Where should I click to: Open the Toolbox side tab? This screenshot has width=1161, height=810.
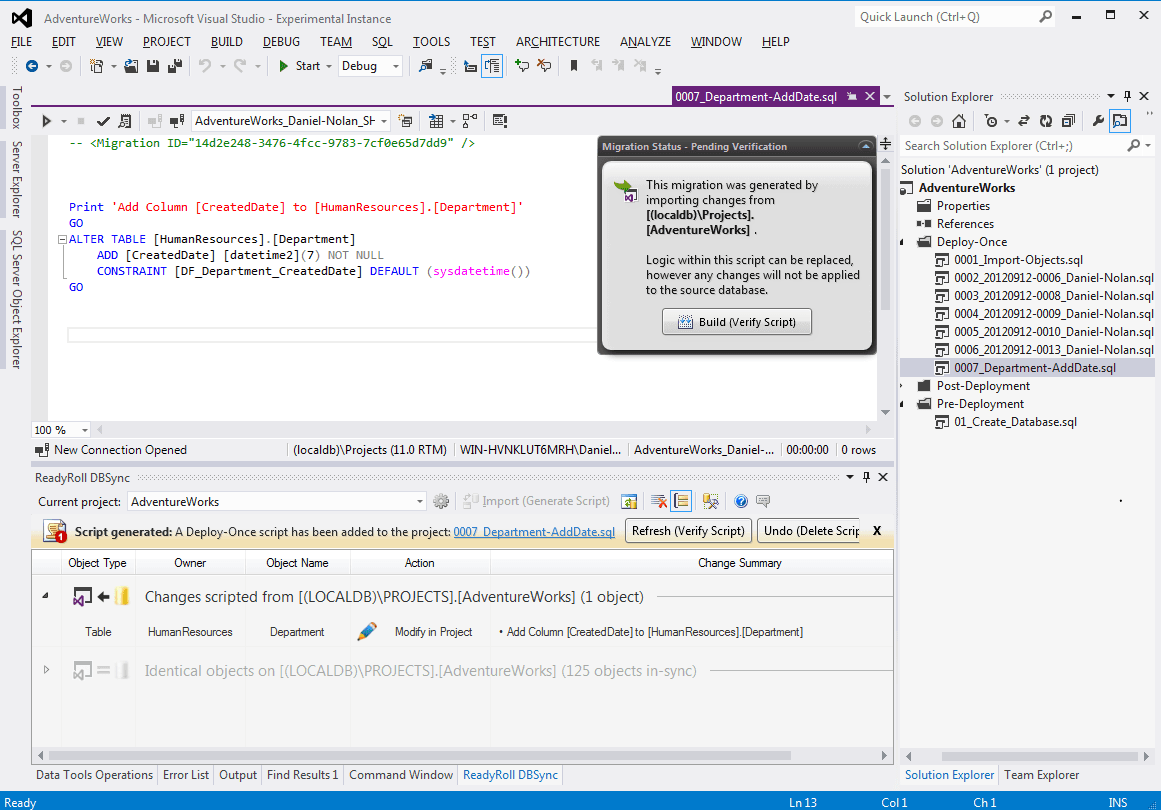tap(17, 107)
